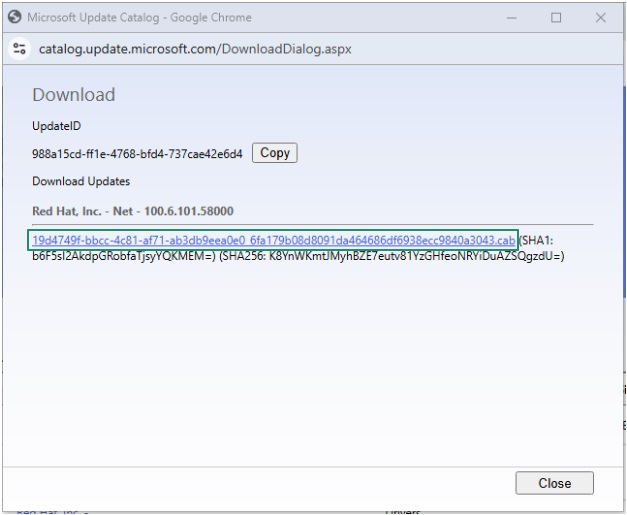Copy the UpdateID with the Copy button
This screenshot has width=627, height=515.
[x=275, y=153]
